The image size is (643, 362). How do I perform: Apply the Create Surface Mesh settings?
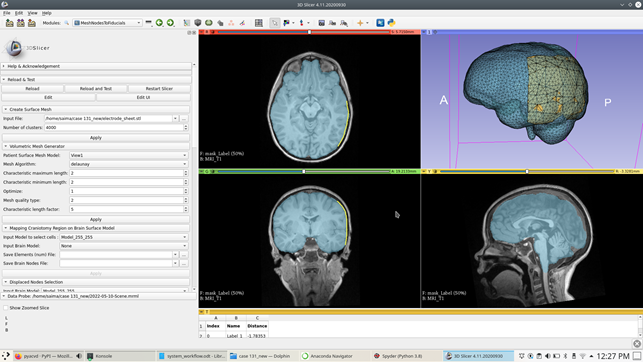tap(96, 138)
